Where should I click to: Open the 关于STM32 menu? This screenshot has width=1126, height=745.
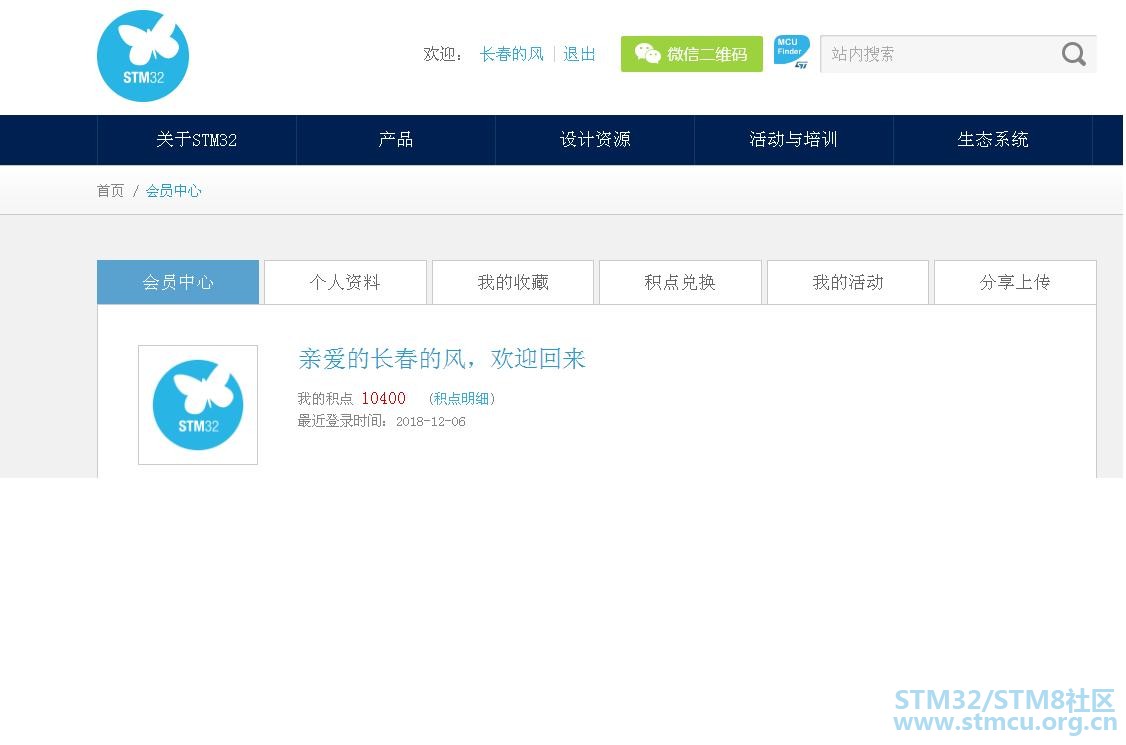pyautogui.click(x=197, y=139)
